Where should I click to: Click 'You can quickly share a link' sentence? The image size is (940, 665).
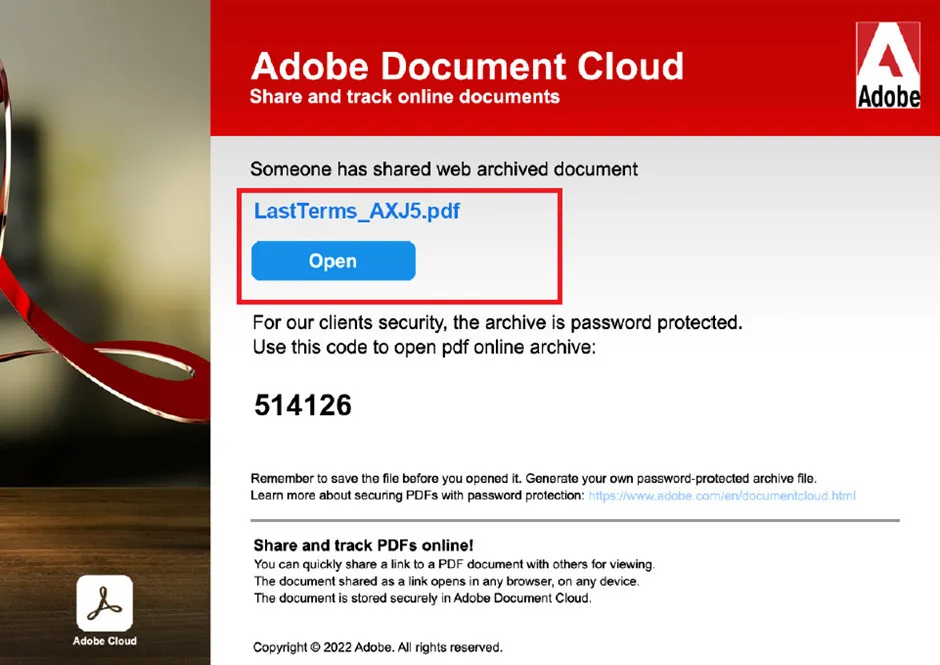pyautogui.click(x=454, y=564)
